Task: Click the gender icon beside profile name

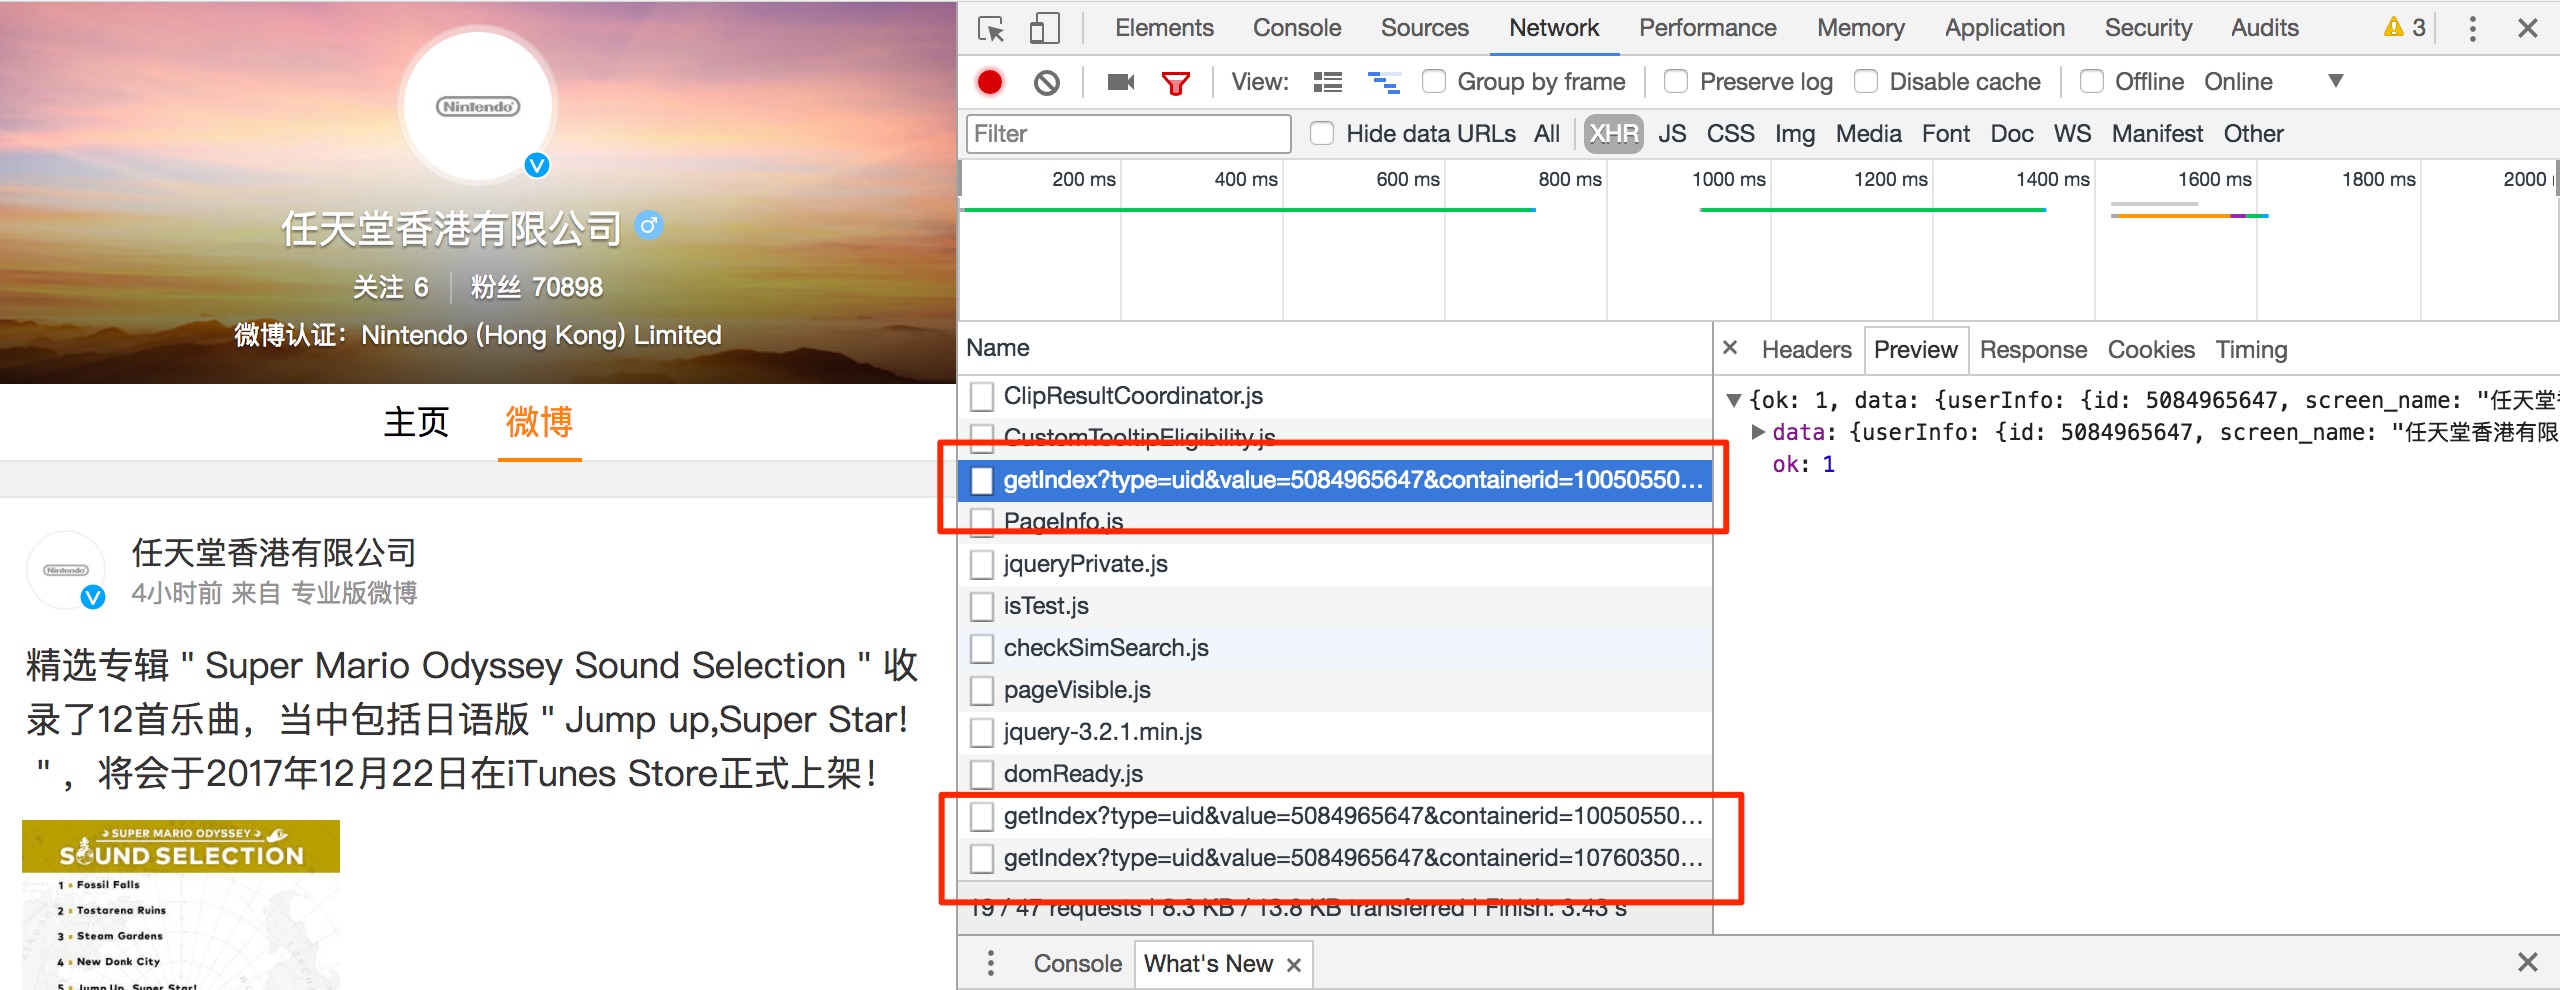Action: tap(648, 225)
